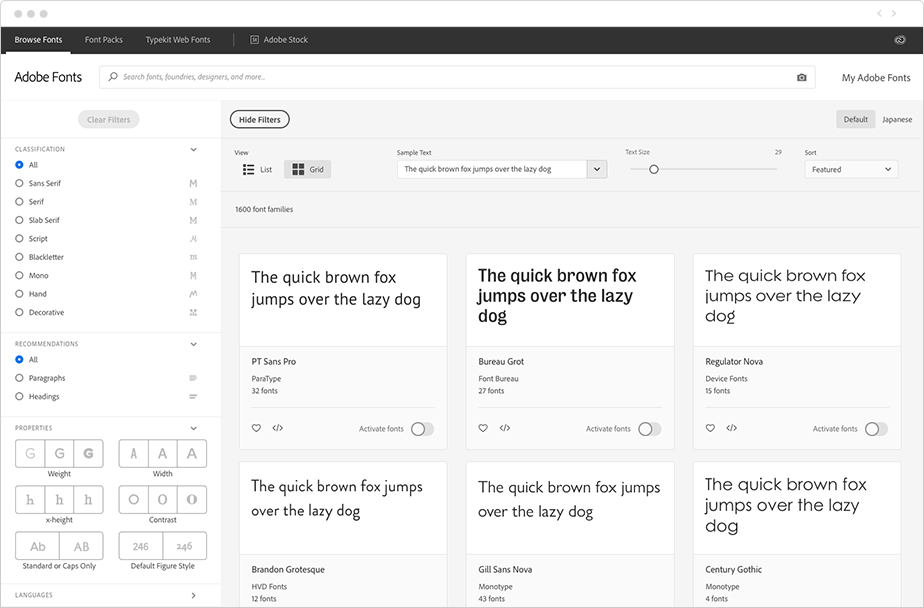Select Script classification
924x608 pixels.
click(32, 239)
